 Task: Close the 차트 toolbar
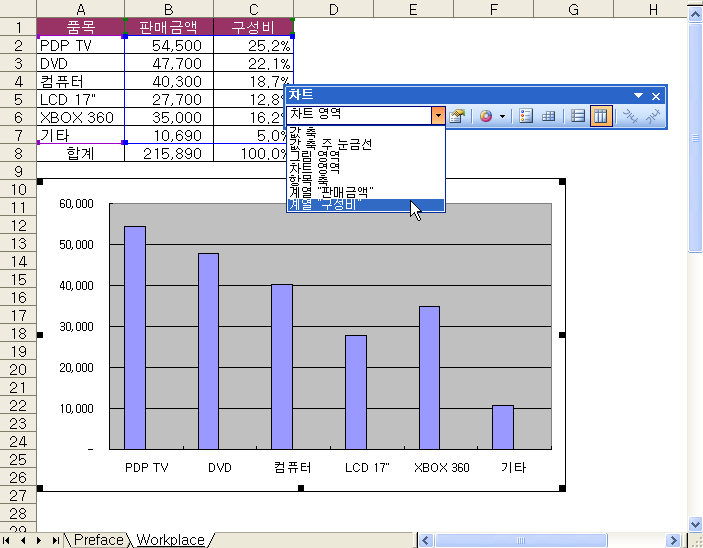656,96
